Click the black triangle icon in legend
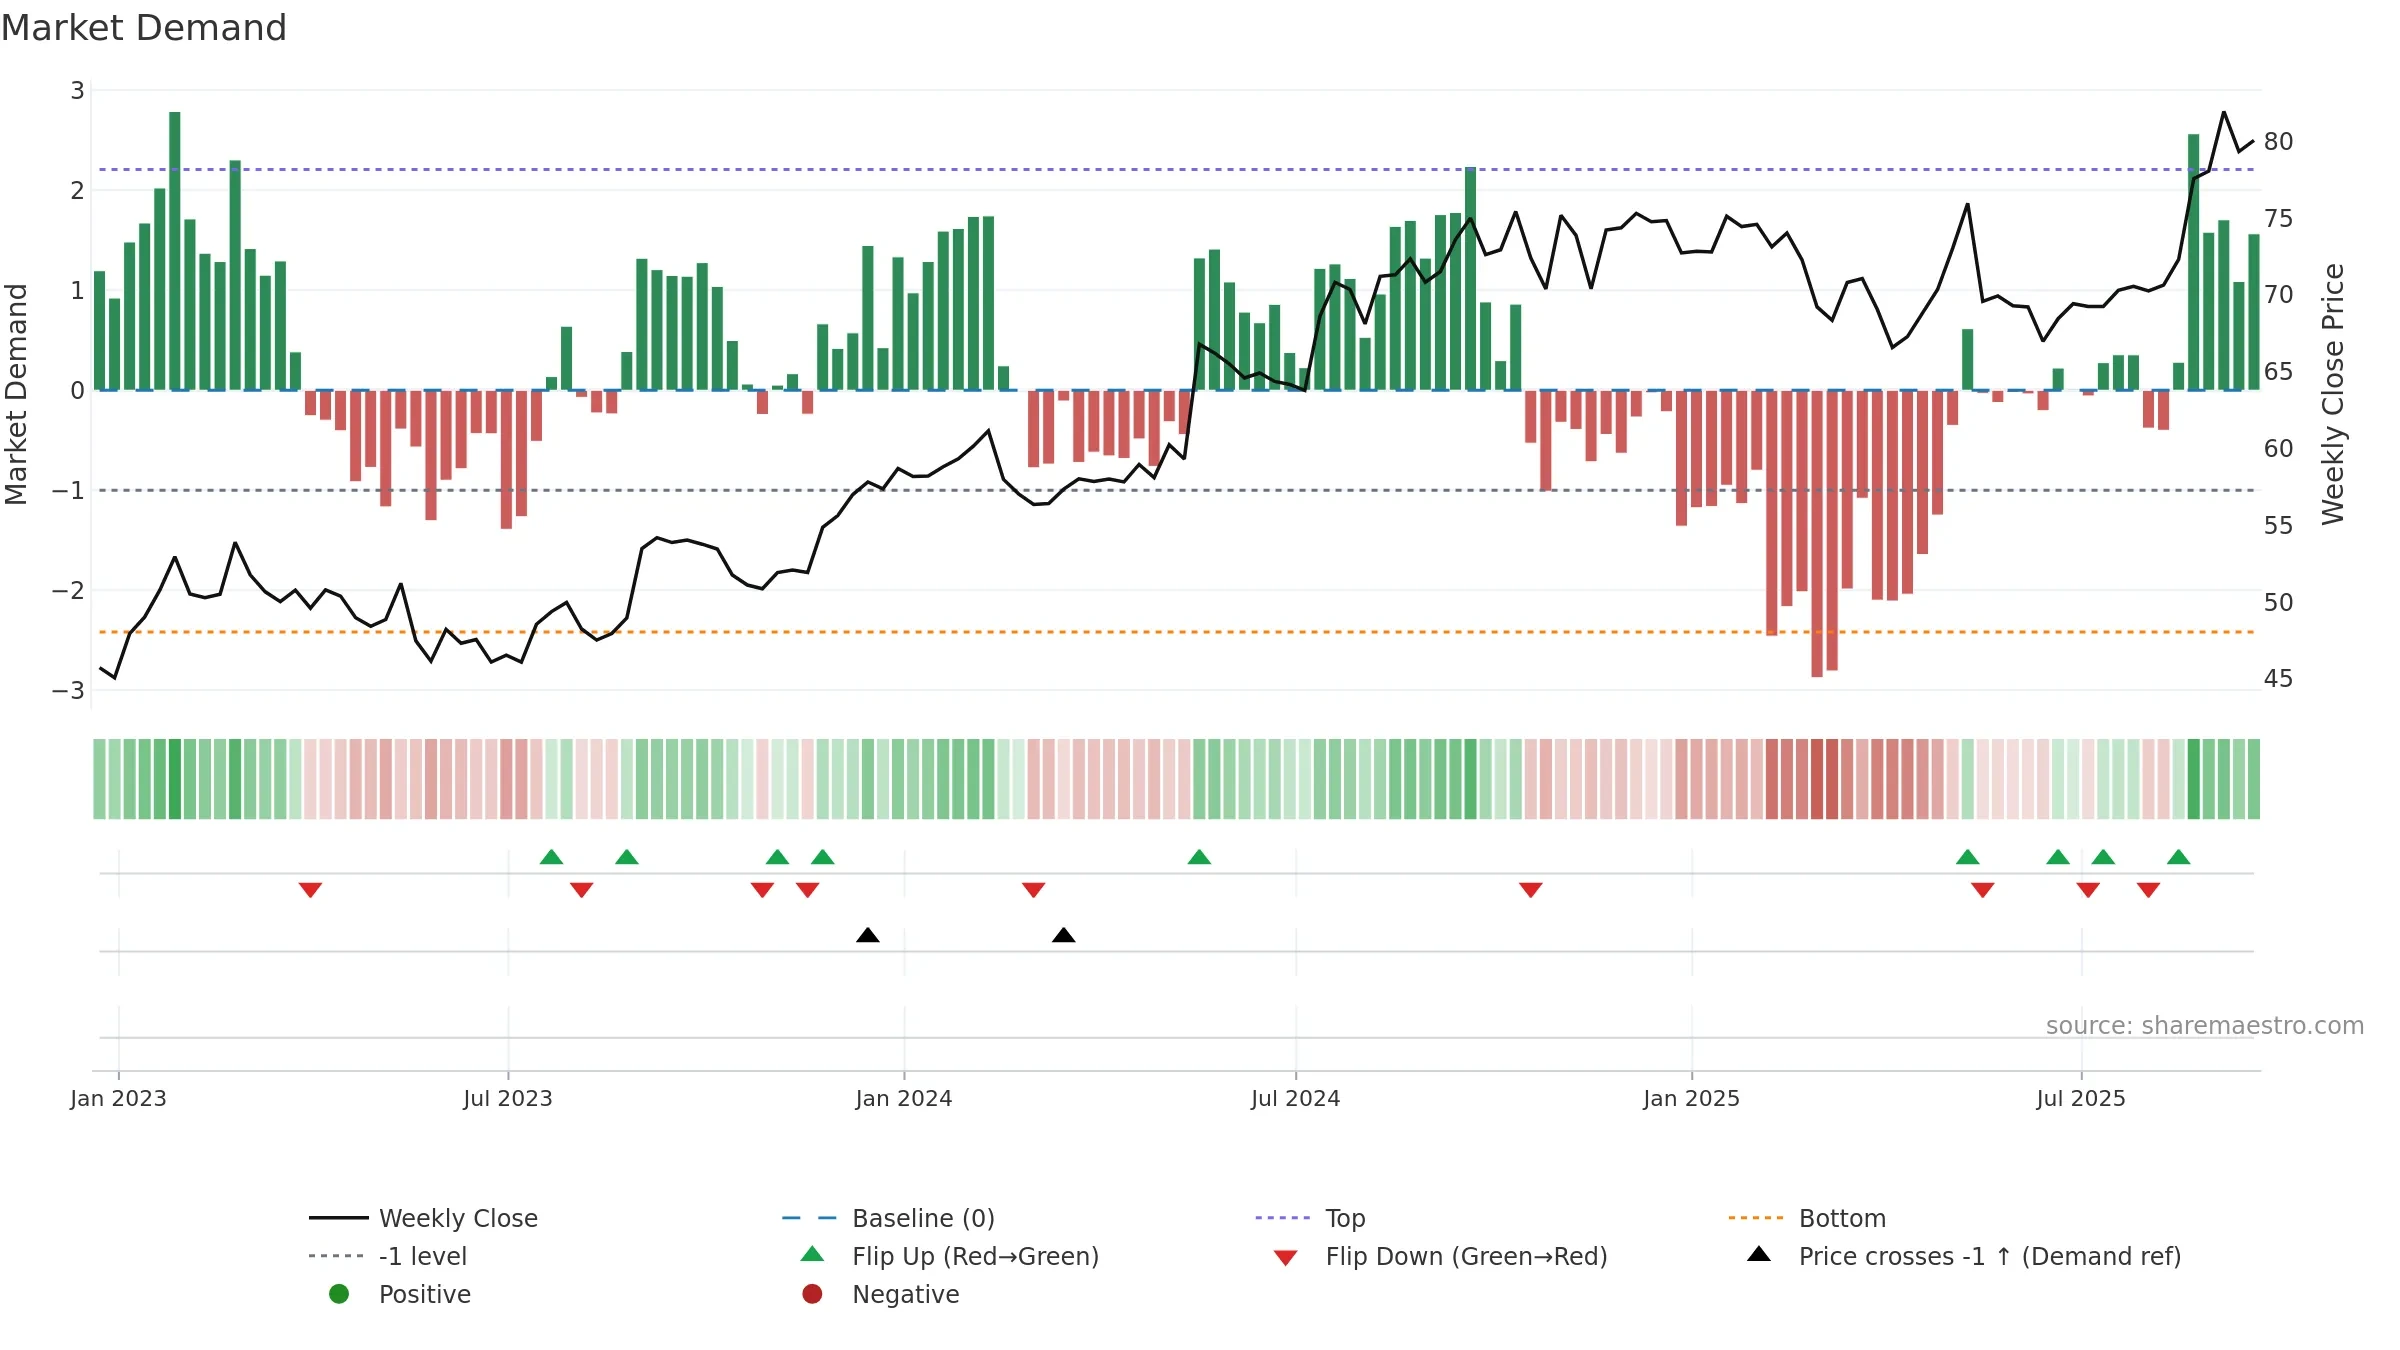Screen dimensions: 2400x1350 coord(1759,1254)
